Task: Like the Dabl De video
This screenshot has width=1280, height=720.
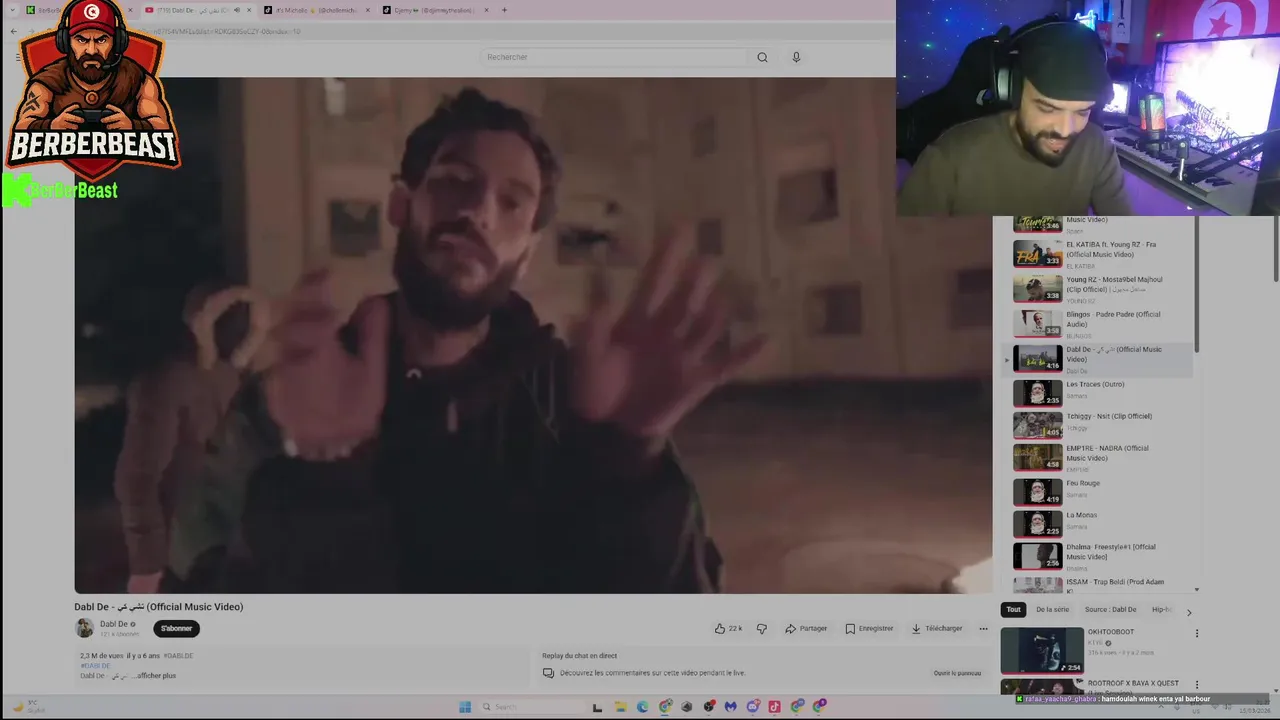Action: click(727, 628)
